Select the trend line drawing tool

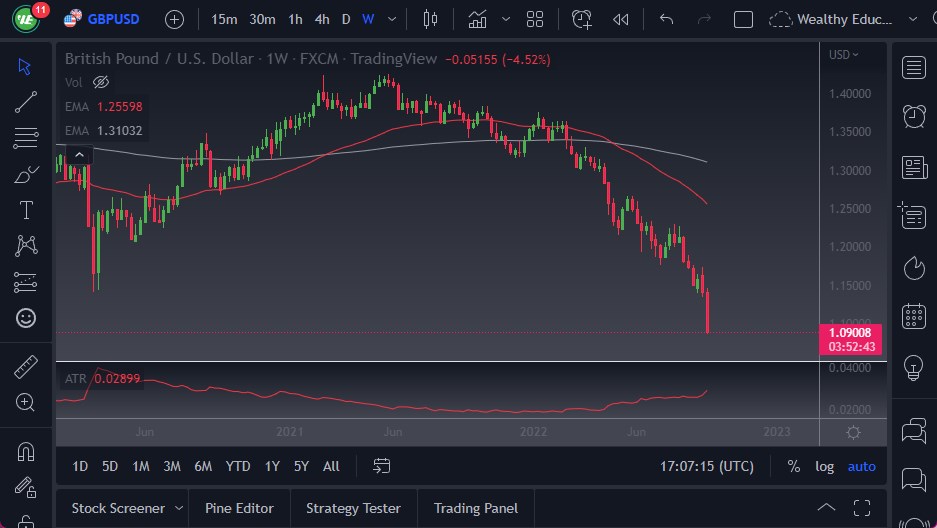[x=26, y=101]
